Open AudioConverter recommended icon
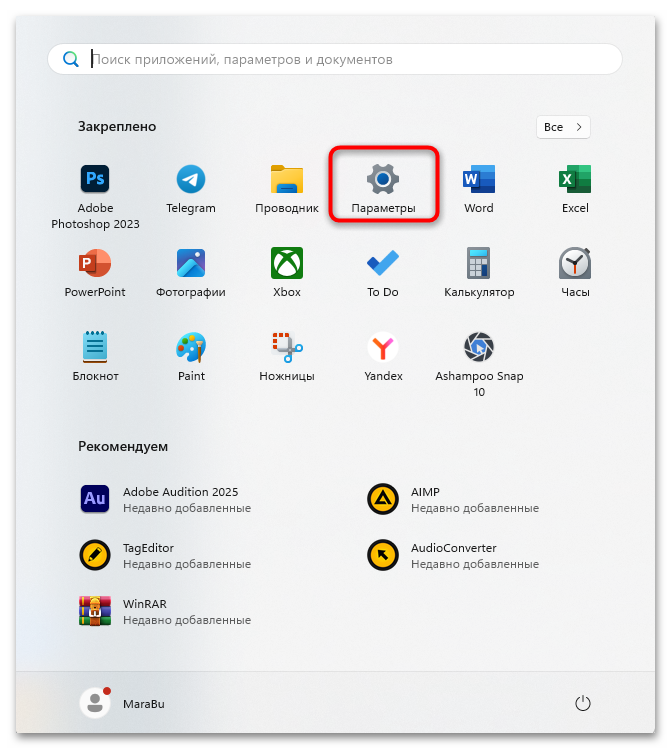Image resolution: width=671 pixels, height=749 pixels. pyautogui.click(x=383, y=555)
